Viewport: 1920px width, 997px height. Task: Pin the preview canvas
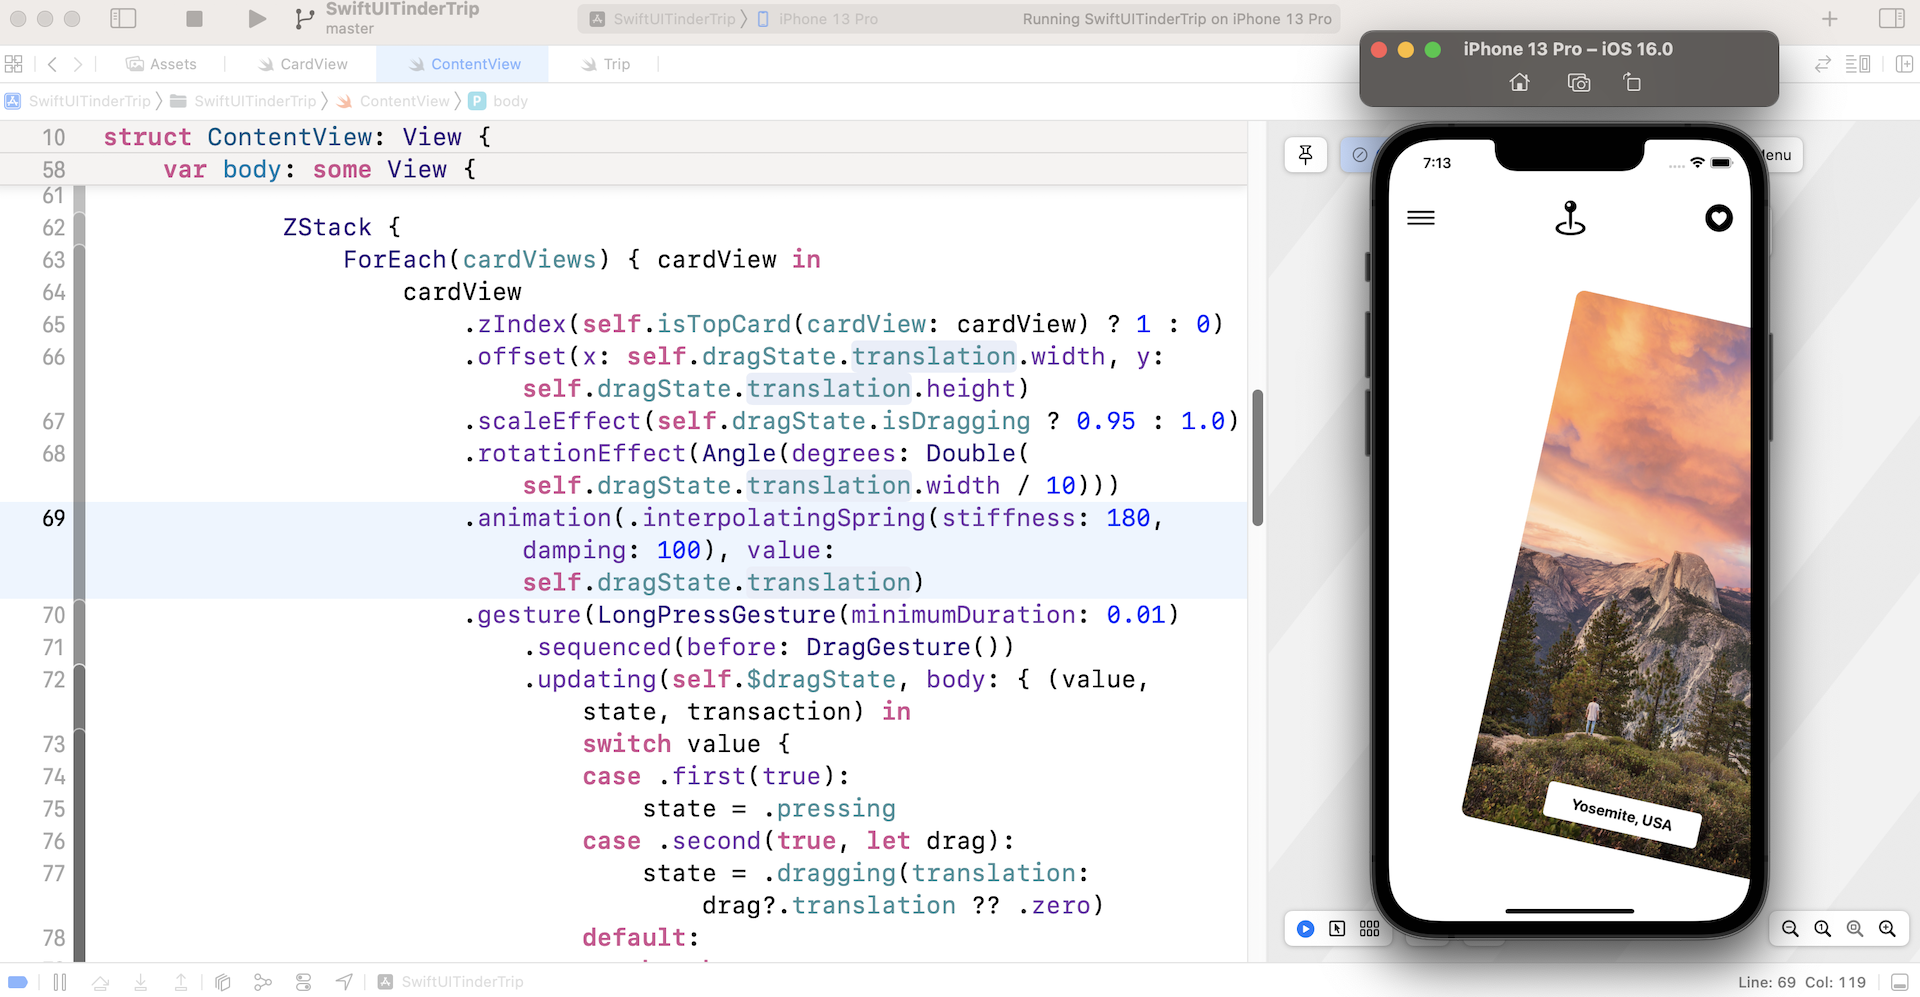pyautogui.click(x=1305, y=155)
